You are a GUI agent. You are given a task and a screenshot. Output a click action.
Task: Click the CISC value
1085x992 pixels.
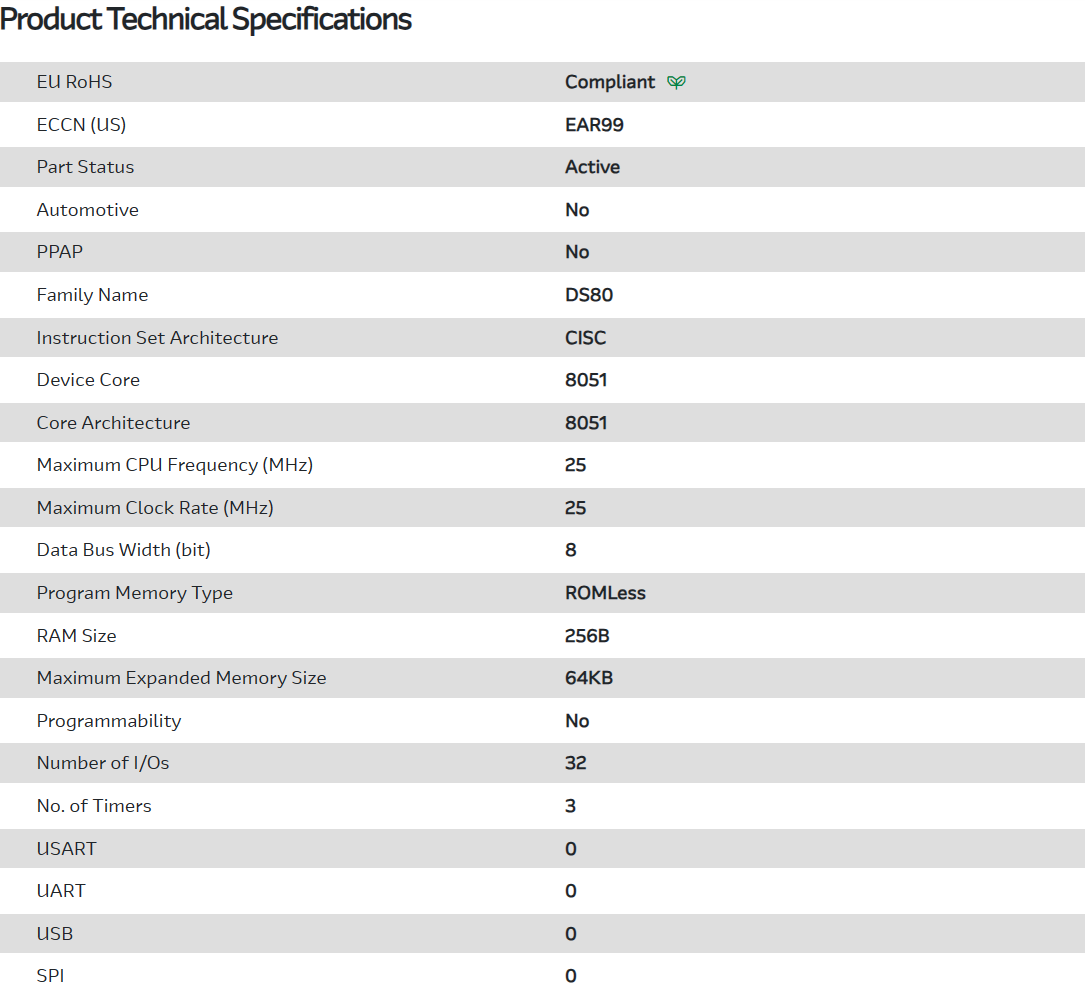click(585, 338)
